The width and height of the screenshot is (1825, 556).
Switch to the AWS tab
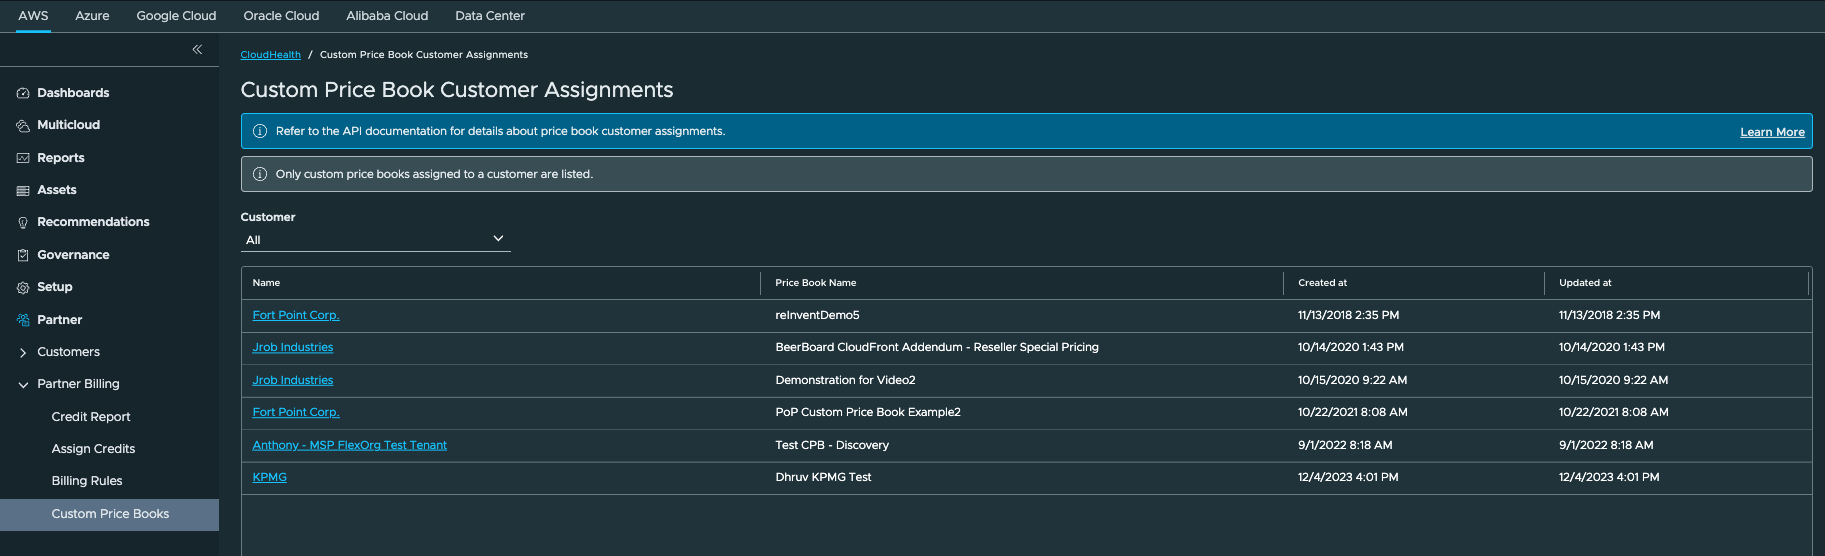click(x=33, y=16)
